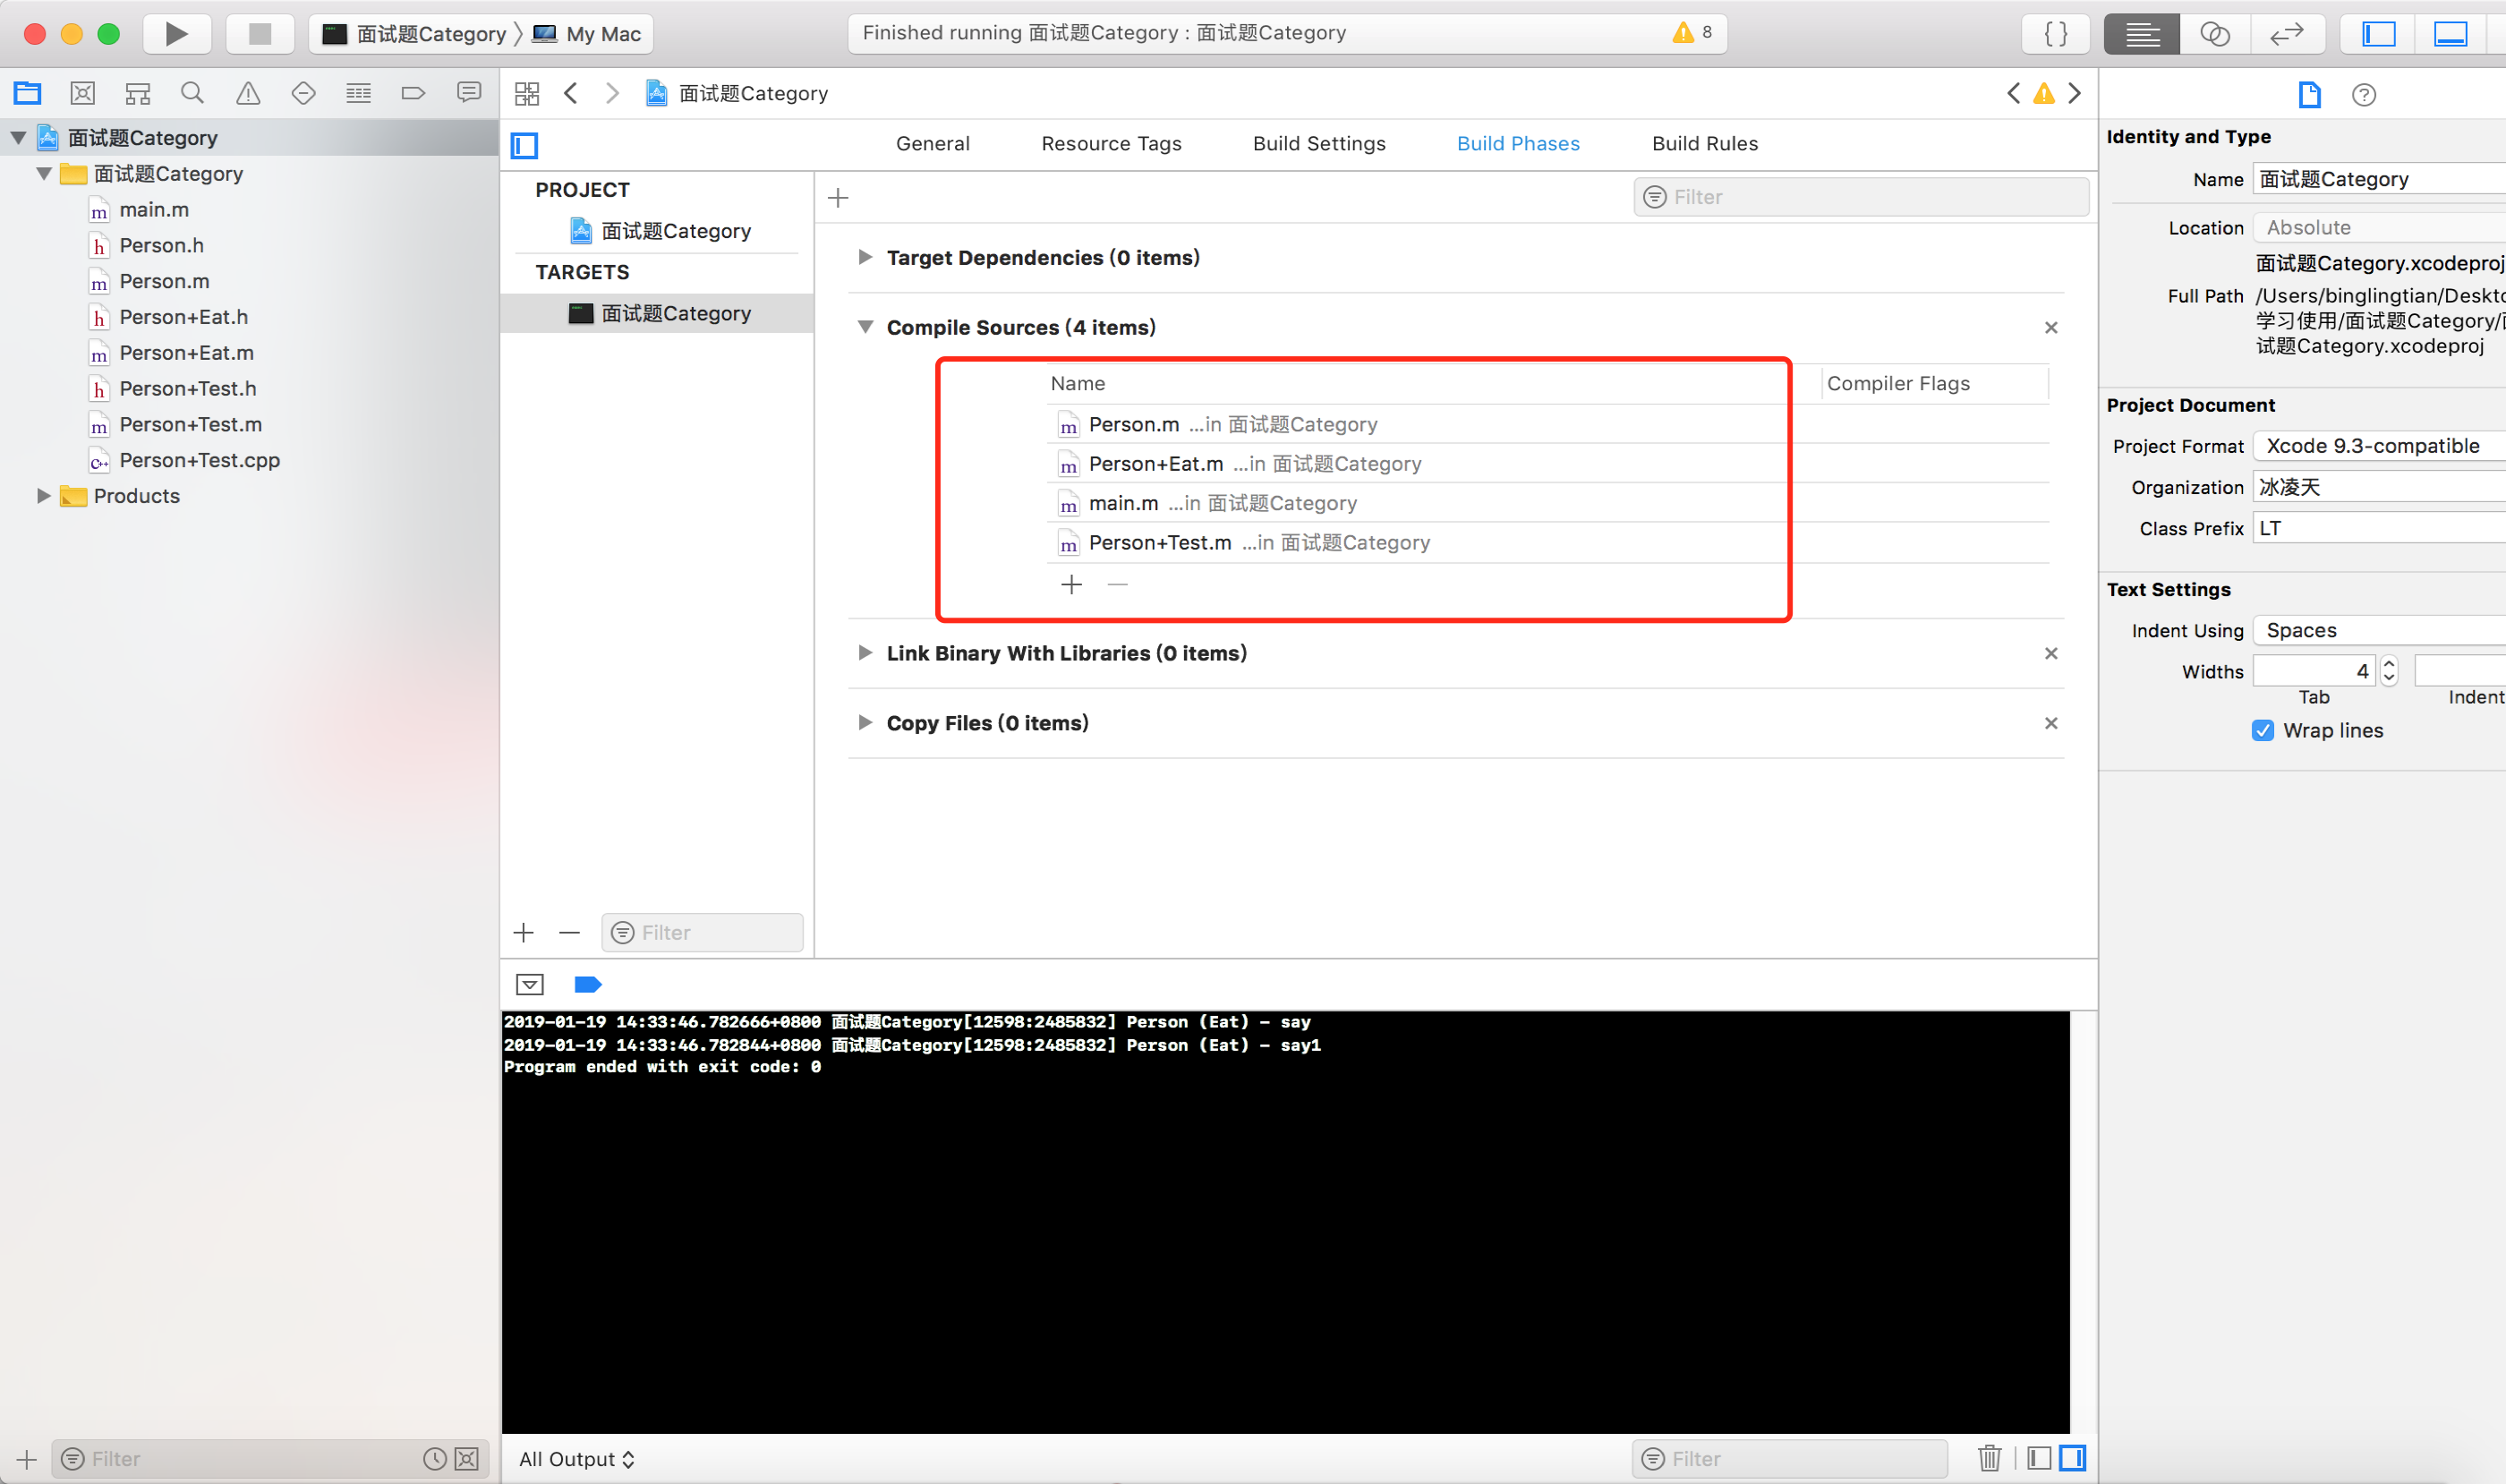Click the Run (play) button

click(x=176, y=34)
